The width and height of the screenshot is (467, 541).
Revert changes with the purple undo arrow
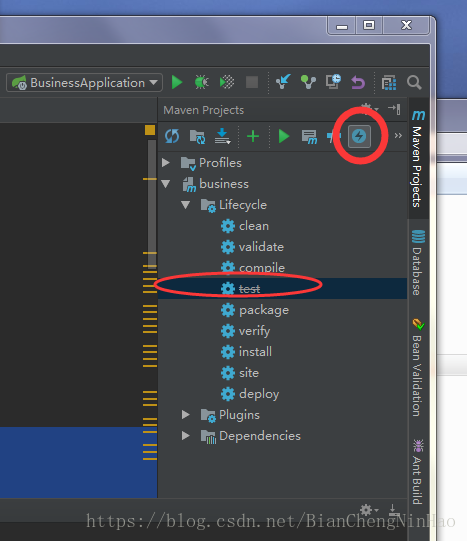coord(358,83)
